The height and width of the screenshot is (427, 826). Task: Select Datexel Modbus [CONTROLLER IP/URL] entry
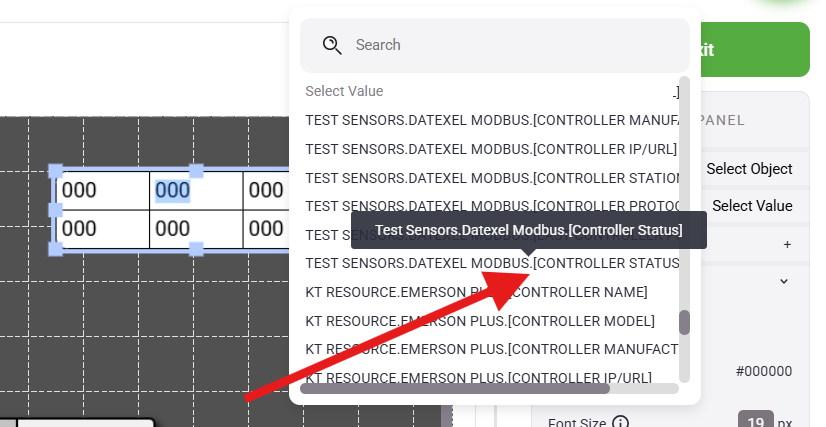point(491,149)
